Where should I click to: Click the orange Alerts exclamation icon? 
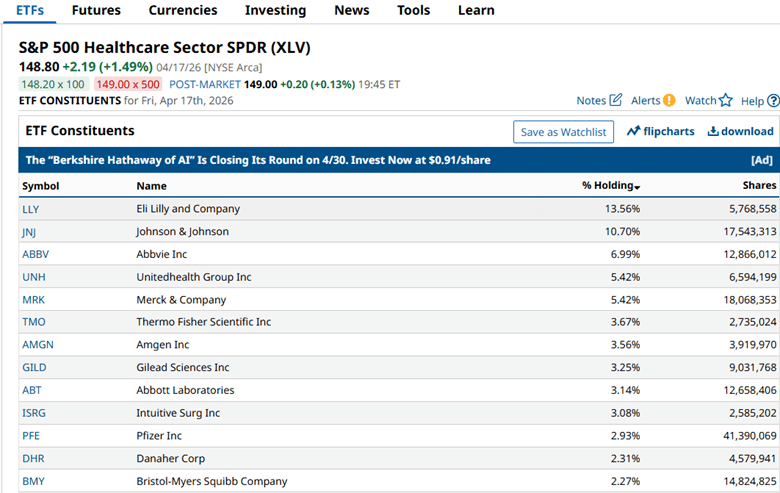[669, 100]
